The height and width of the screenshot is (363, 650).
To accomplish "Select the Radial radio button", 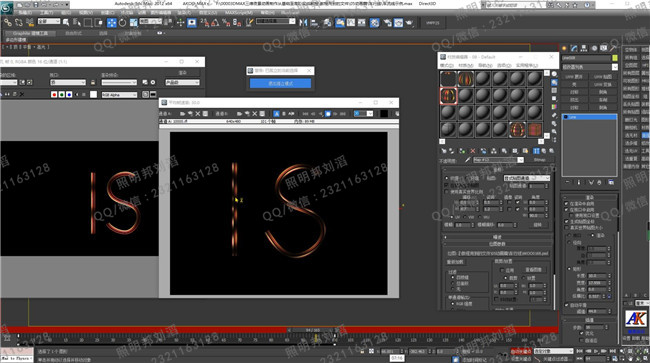I will (x=570, y=242).
